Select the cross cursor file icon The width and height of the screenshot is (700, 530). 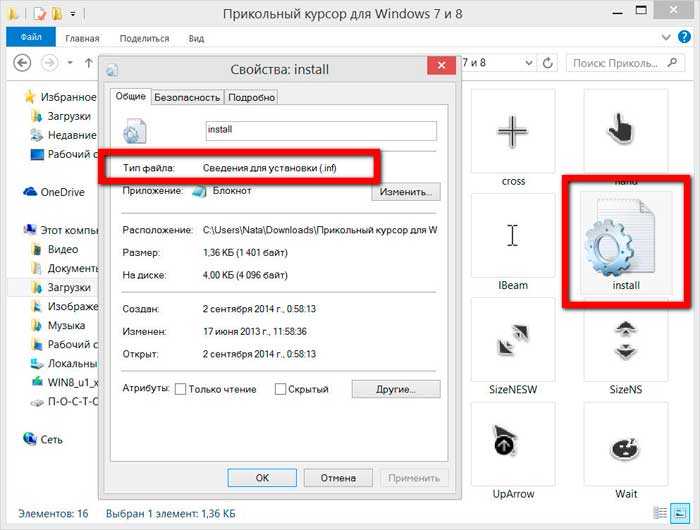coord(513,134)
